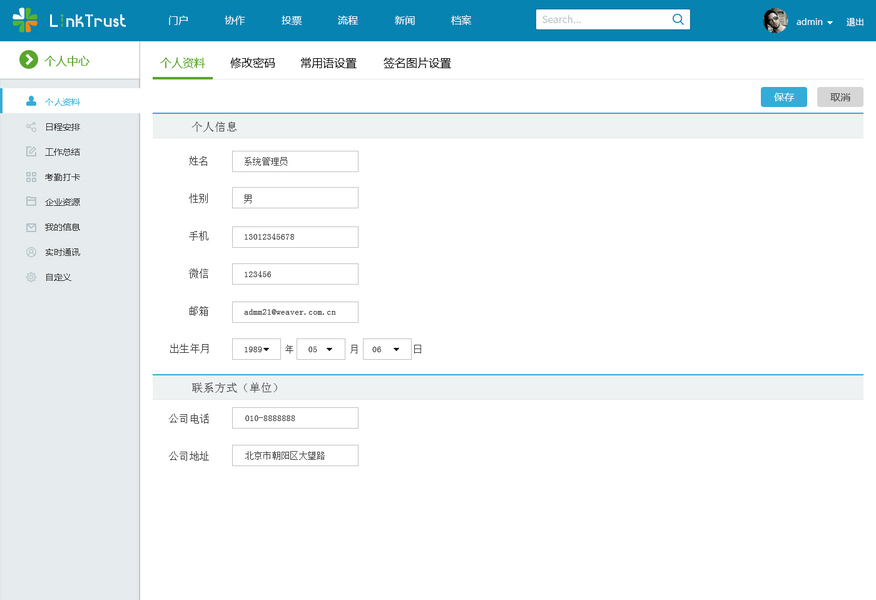Click the 微信 field 123456
This screenshot has height=600, width=876.
pyautogui.click(x=296, y=274)
